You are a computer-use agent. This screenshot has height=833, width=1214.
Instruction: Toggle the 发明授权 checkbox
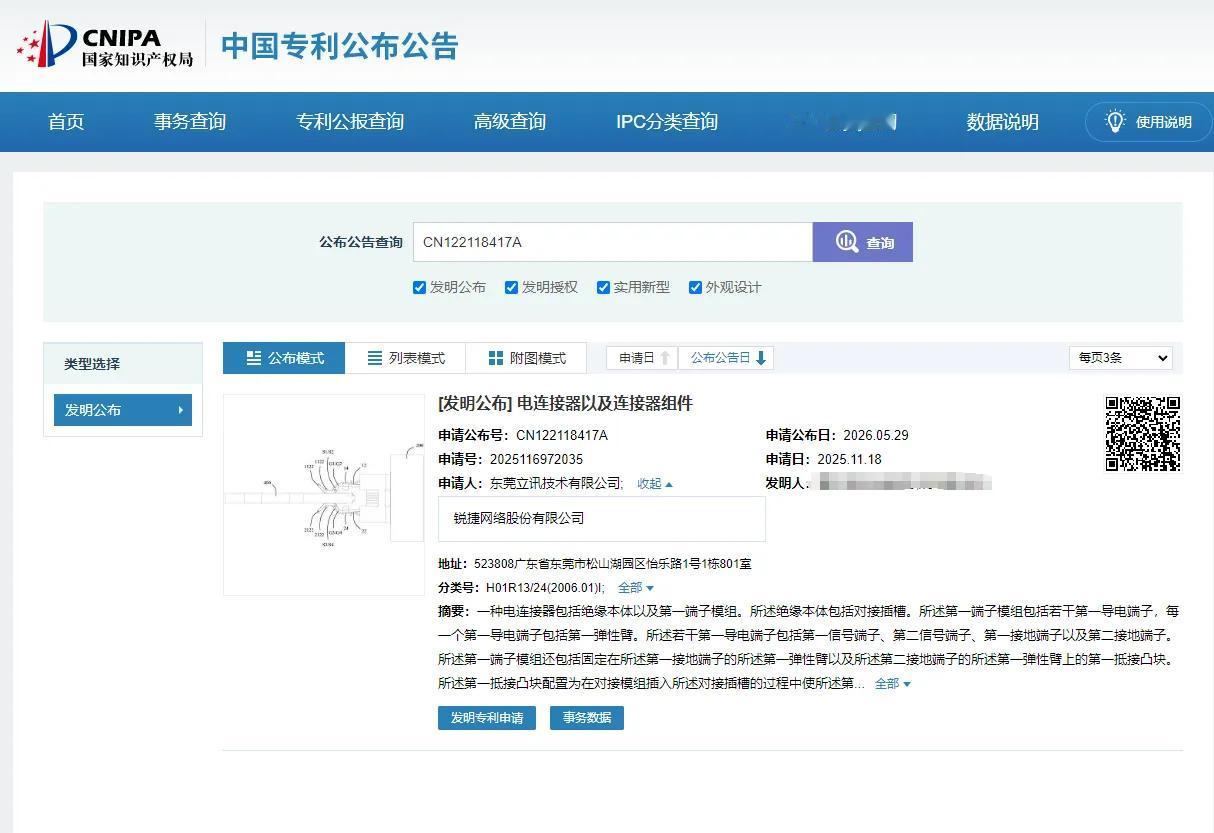(512, 288)
